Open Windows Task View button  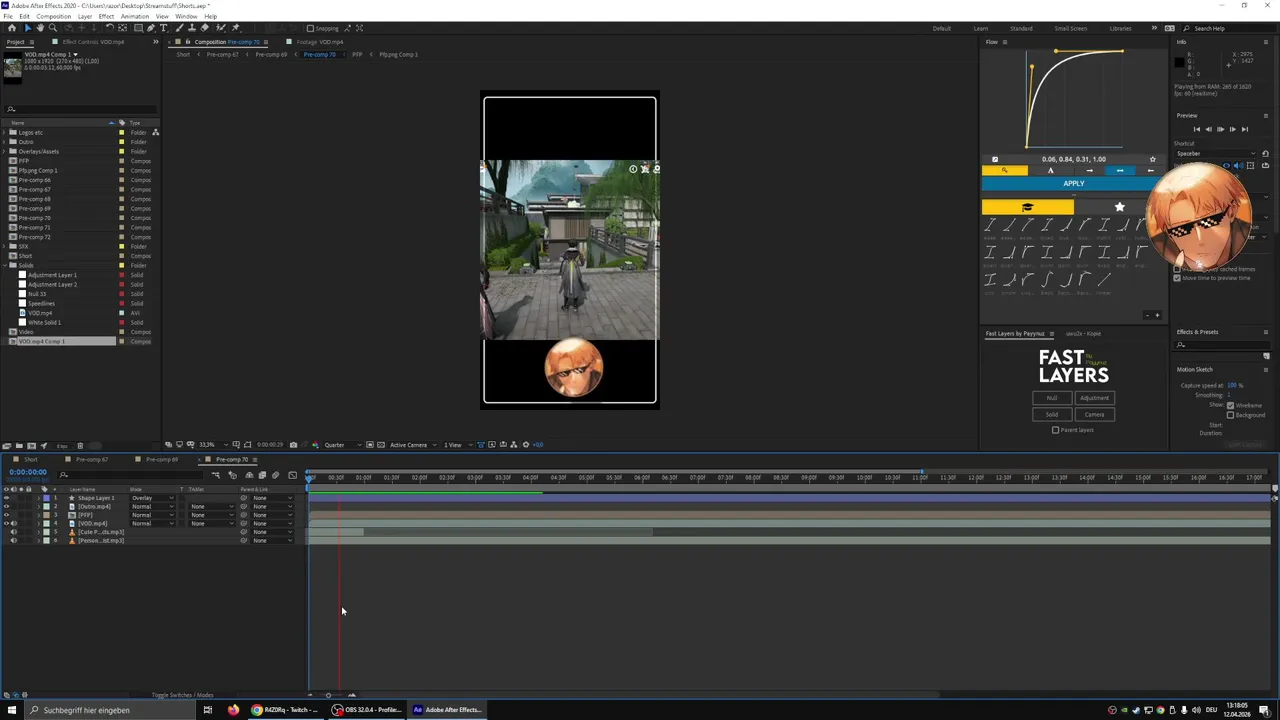point(207,710)
